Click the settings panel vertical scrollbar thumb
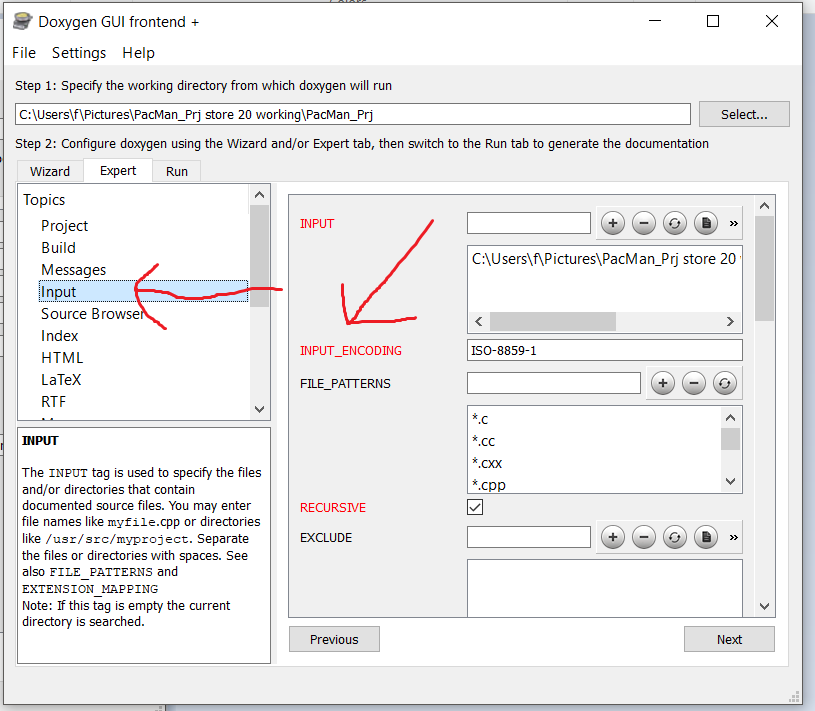 tap(764, 269)
